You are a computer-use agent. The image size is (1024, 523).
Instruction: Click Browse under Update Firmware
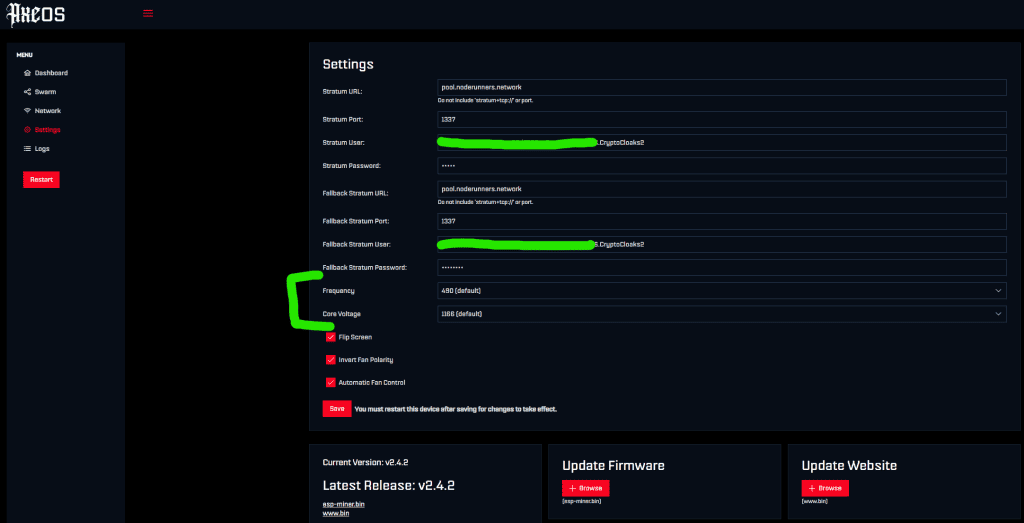pos(586,488)
